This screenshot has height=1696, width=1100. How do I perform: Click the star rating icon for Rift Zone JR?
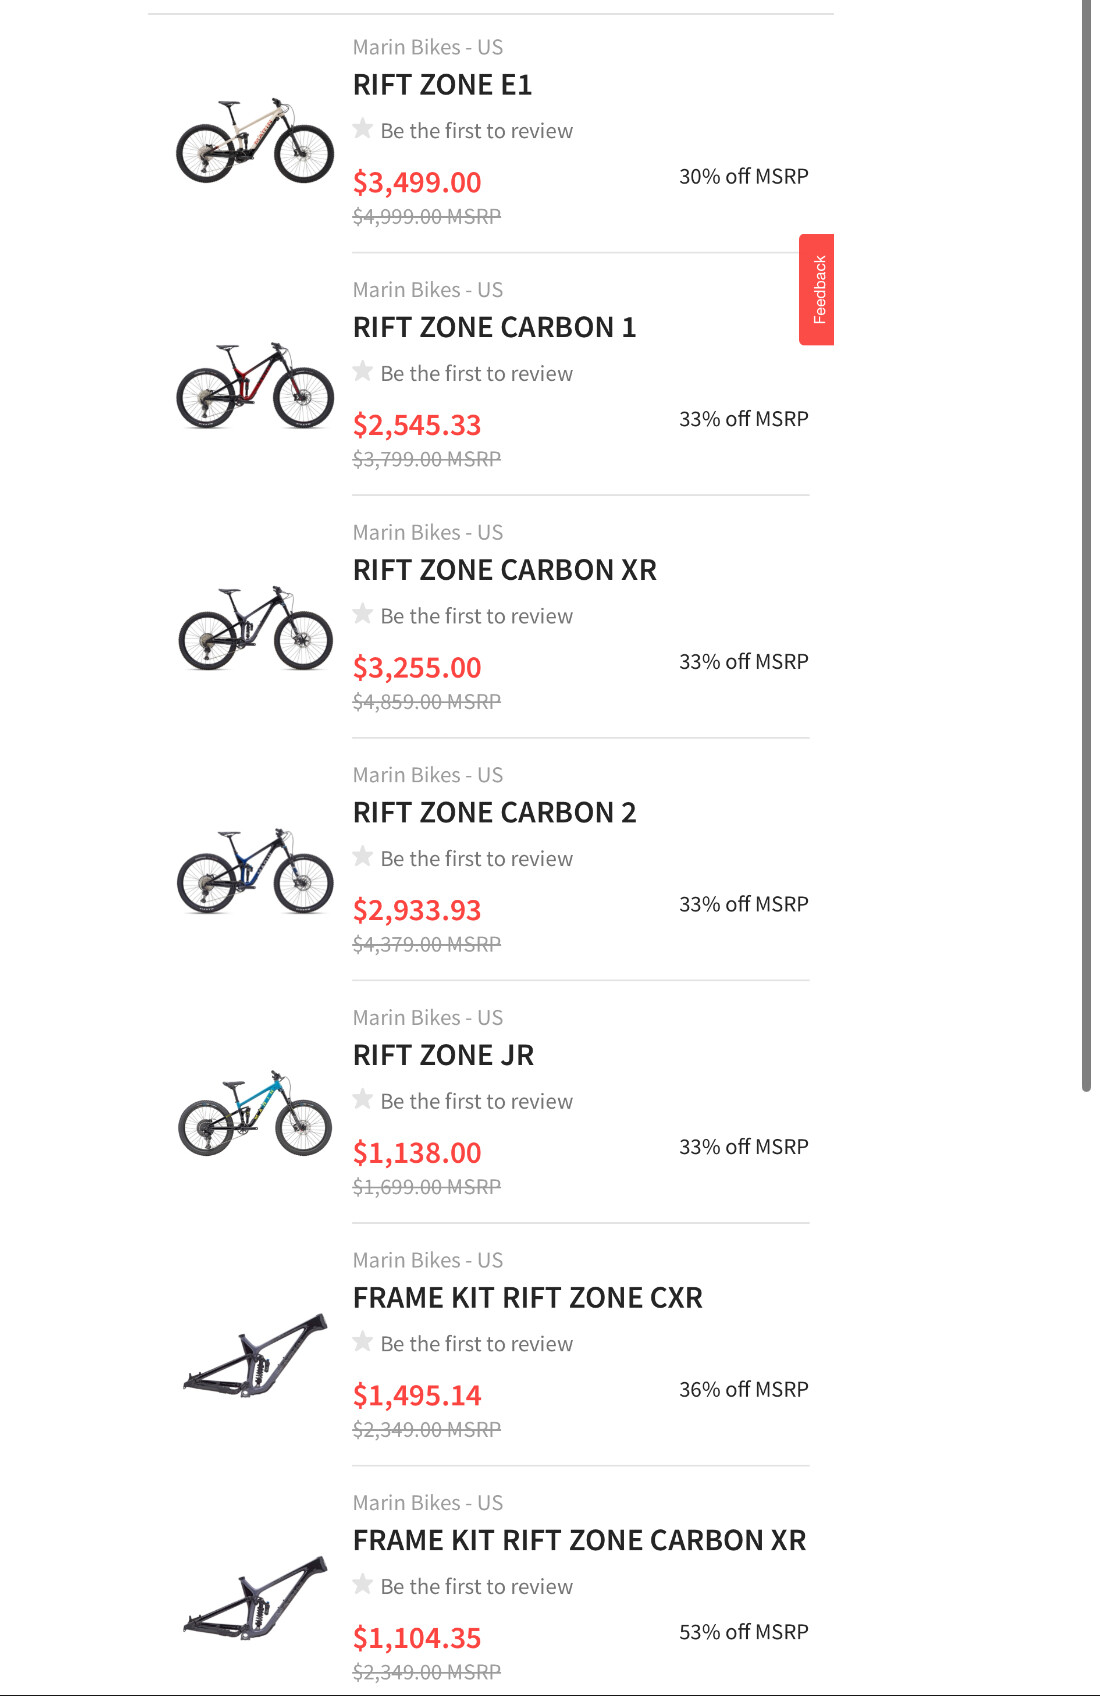(x=363, y=1100)
